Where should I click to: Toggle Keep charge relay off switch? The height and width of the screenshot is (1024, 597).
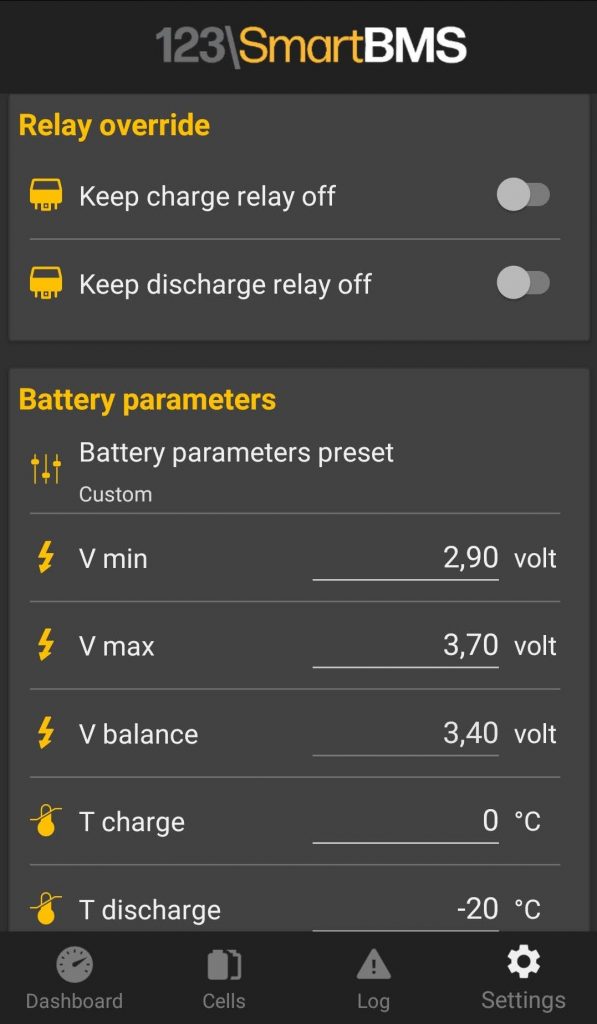523,195
